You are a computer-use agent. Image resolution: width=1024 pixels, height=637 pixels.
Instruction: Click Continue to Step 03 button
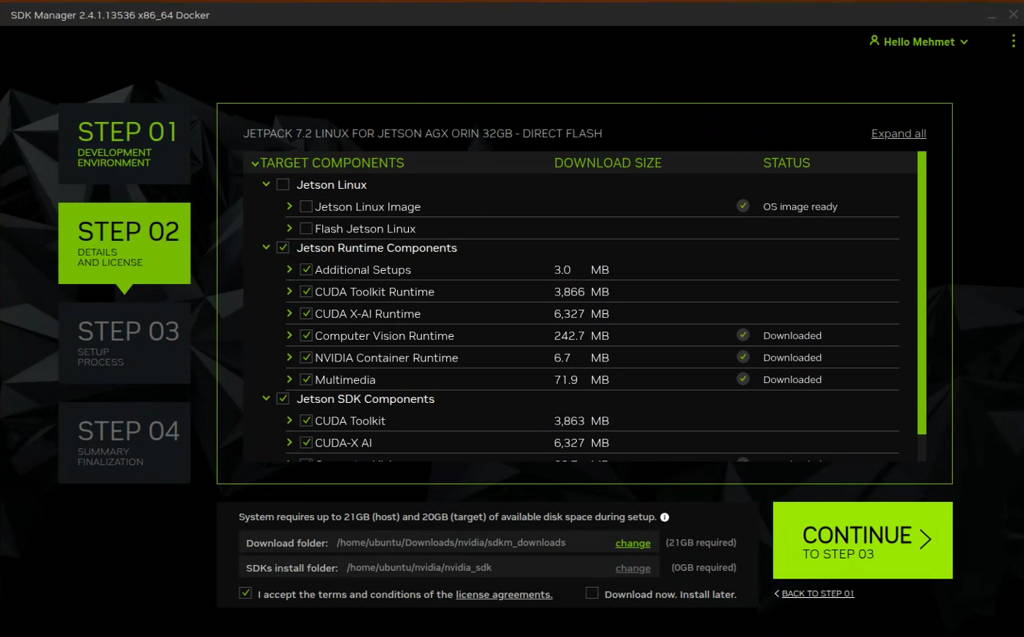point(862,540)
